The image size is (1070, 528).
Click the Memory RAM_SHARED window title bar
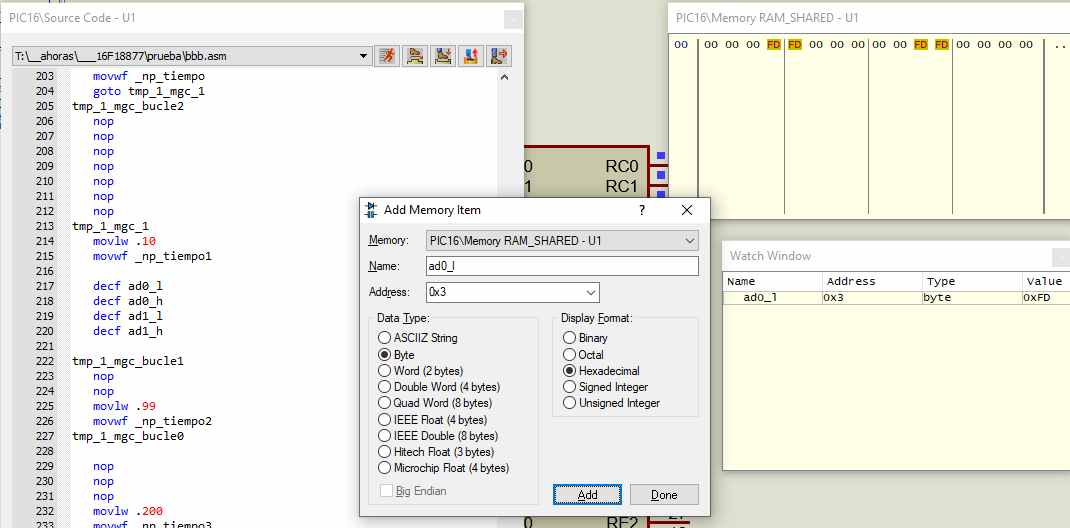tap(869, 18)
